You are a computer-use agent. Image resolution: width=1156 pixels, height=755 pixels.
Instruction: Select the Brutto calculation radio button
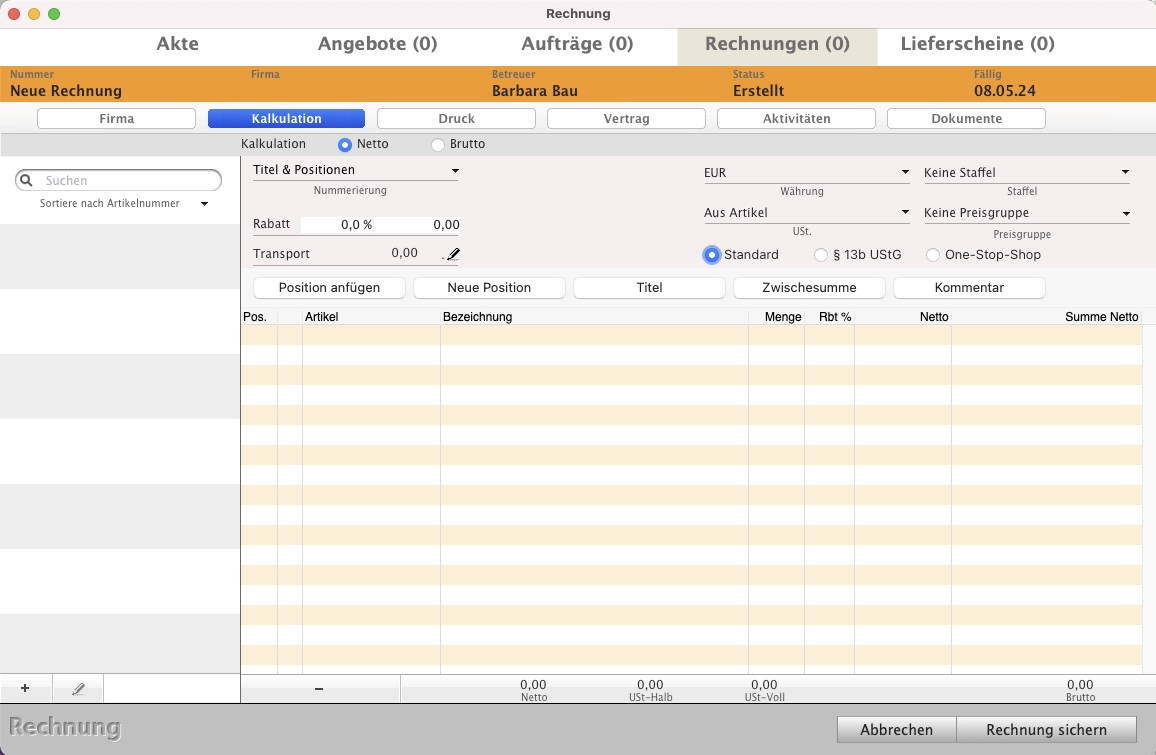coord(438,144)
